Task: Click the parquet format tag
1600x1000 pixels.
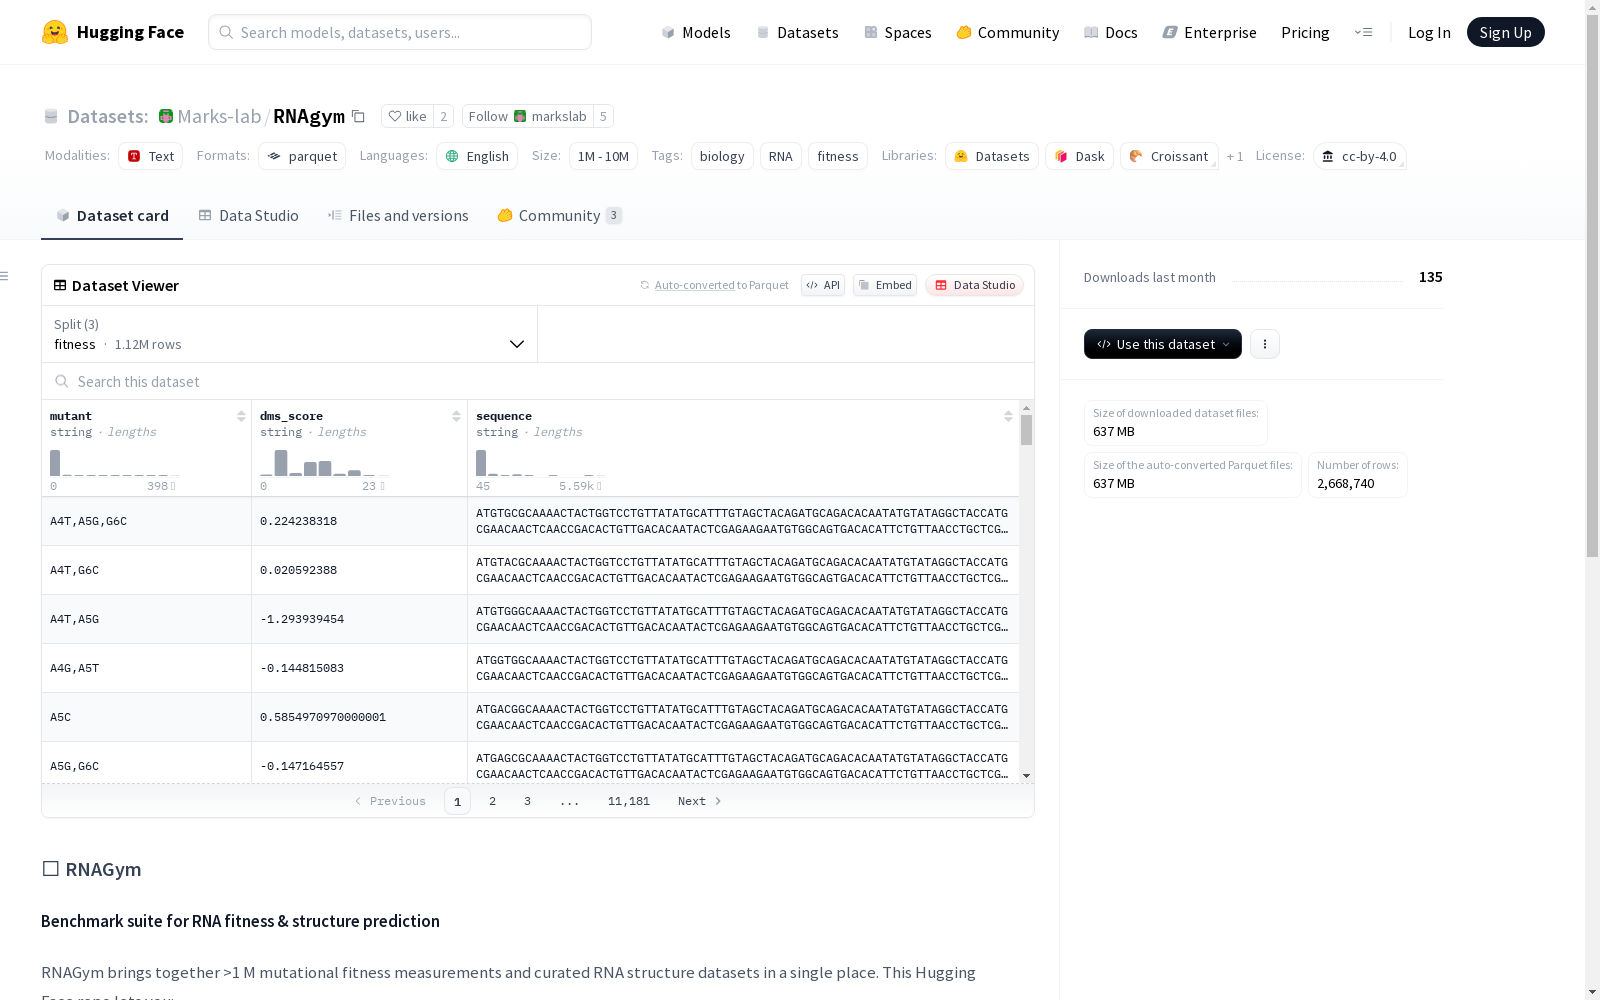Action: click(x=302, y=156)
